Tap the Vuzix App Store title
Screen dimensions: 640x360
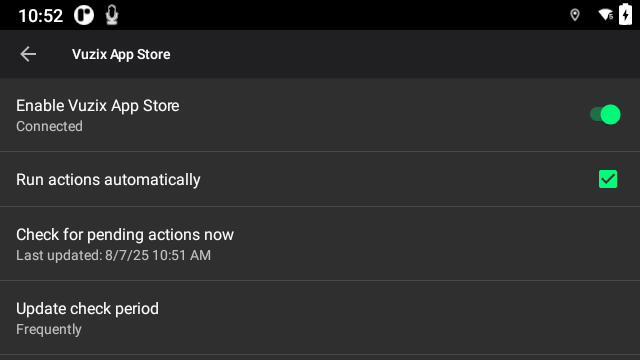point(121,54)
